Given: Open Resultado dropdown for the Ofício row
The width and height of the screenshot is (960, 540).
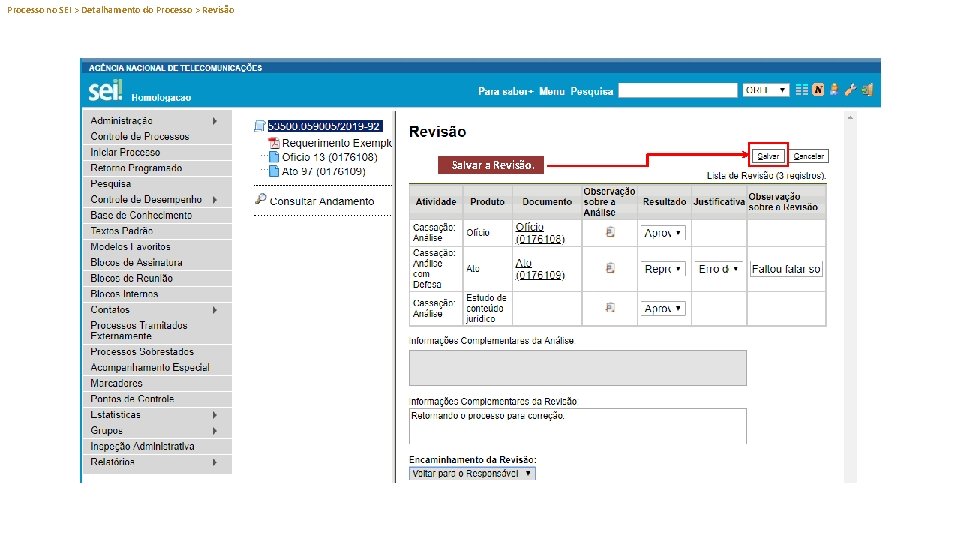Looking at the screenshot, I should 662,233.
